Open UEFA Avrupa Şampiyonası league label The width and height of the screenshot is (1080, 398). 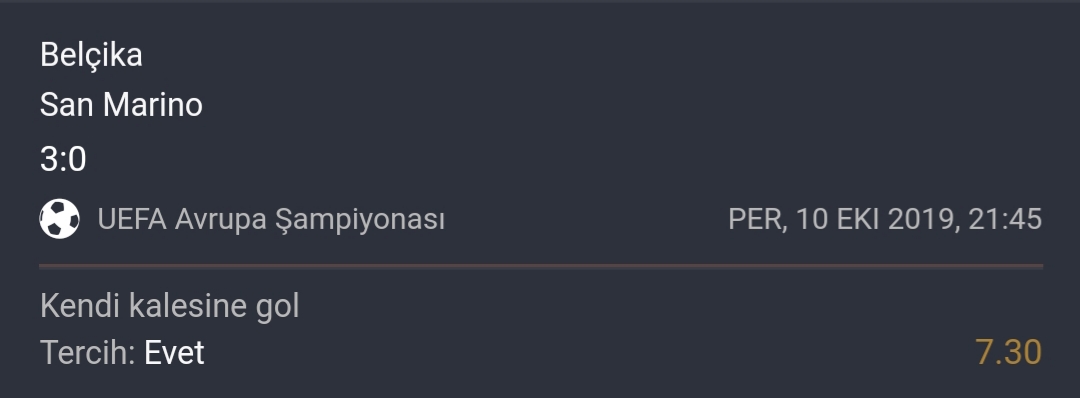(x=271, y=220)
